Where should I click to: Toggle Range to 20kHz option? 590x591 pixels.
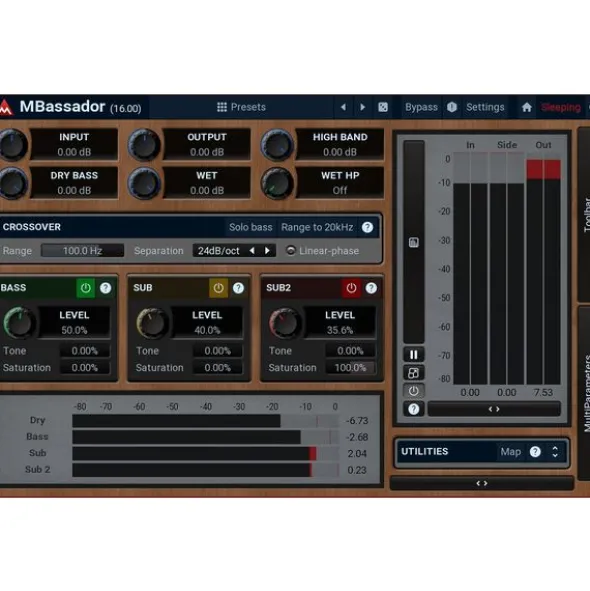317,228
